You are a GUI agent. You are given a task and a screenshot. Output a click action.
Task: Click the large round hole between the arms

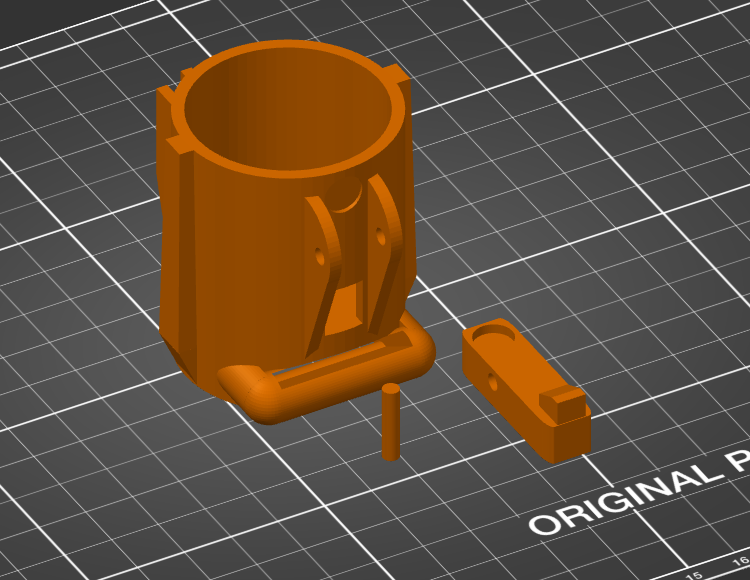343,194
